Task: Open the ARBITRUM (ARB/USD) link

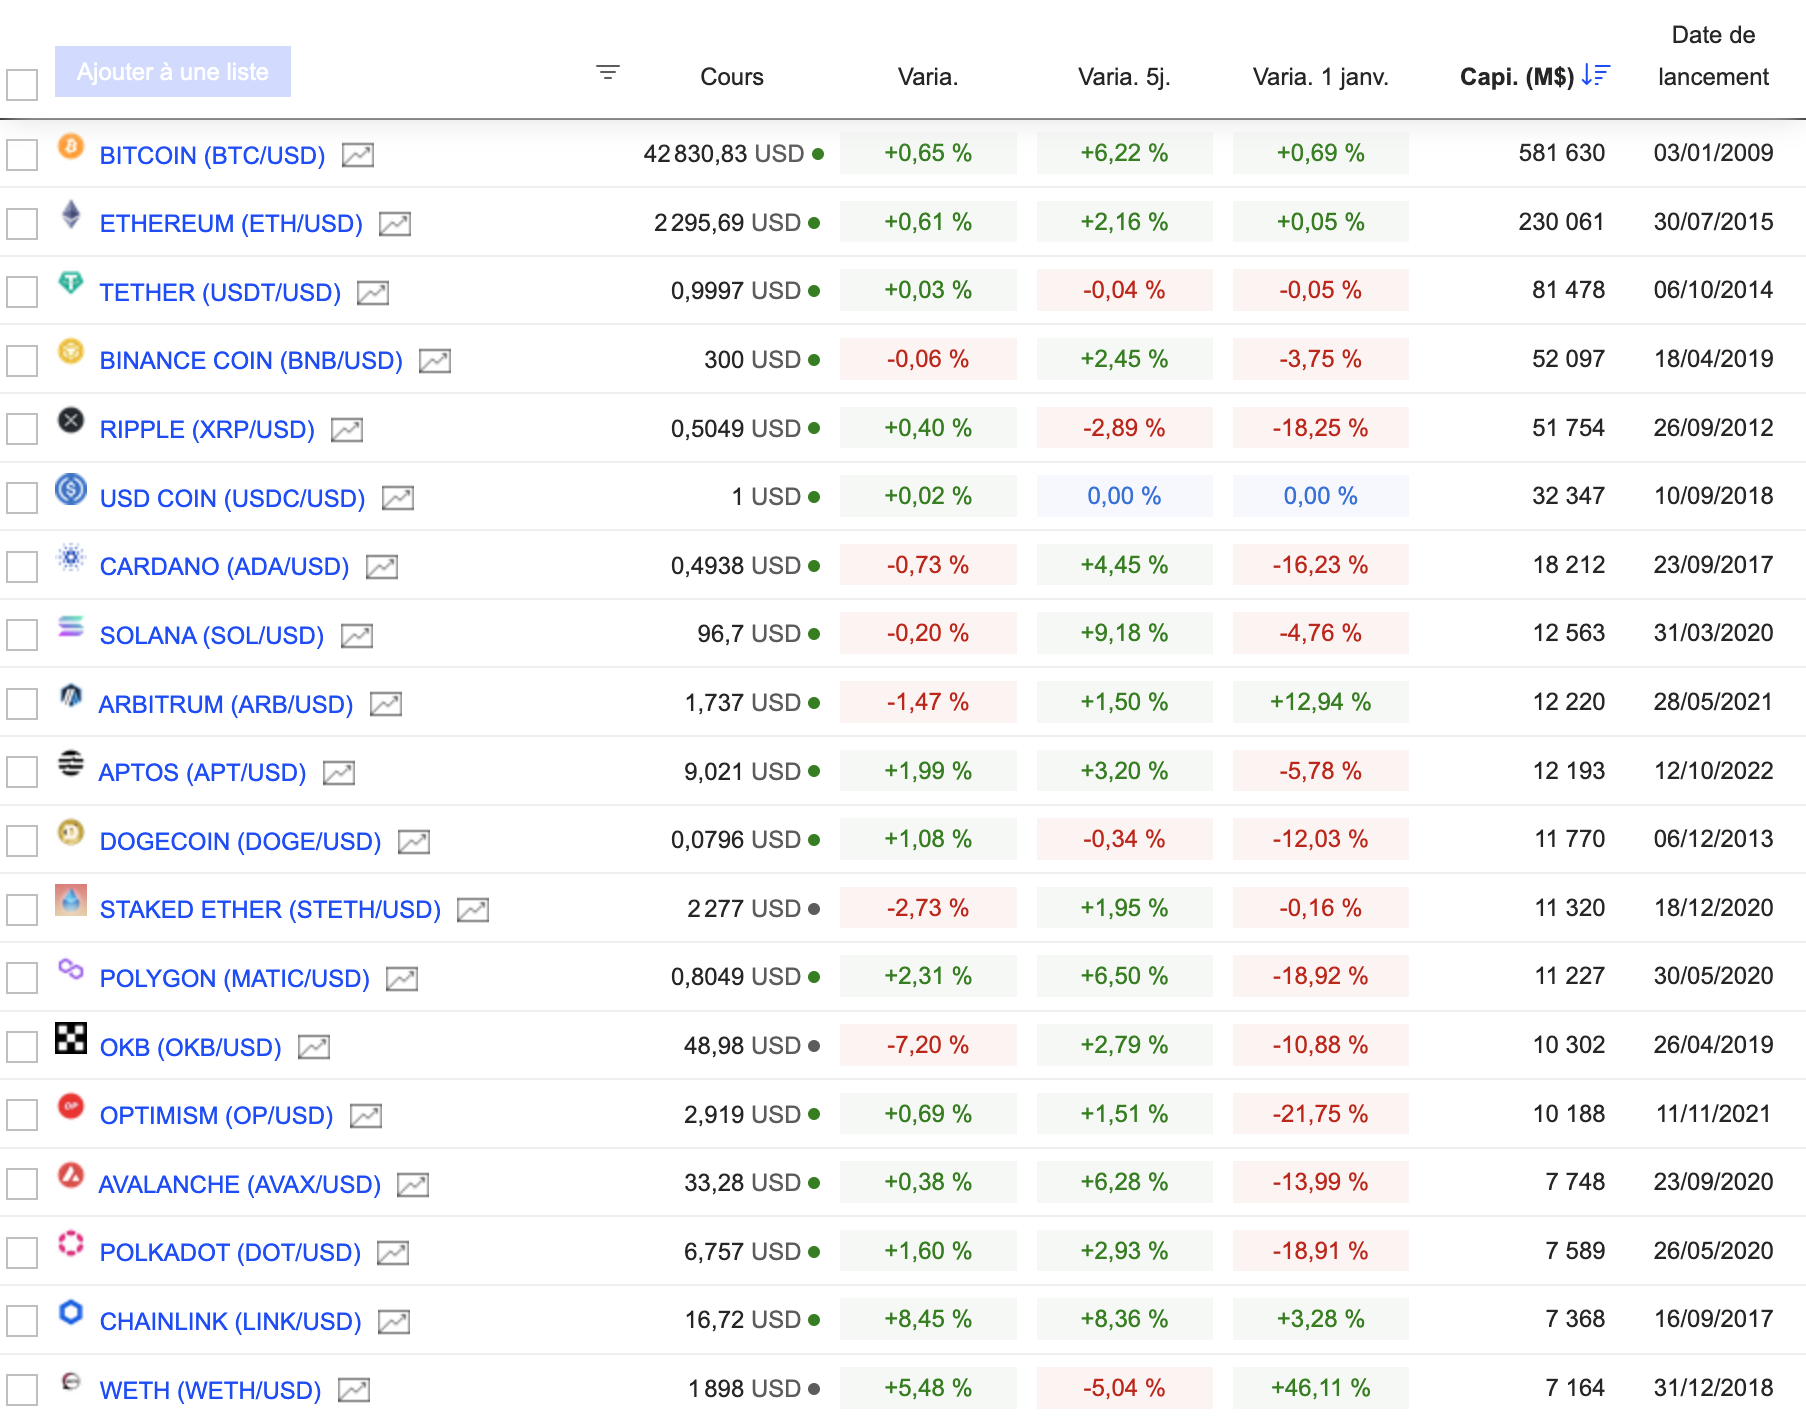Action: [x=226, y=705]
